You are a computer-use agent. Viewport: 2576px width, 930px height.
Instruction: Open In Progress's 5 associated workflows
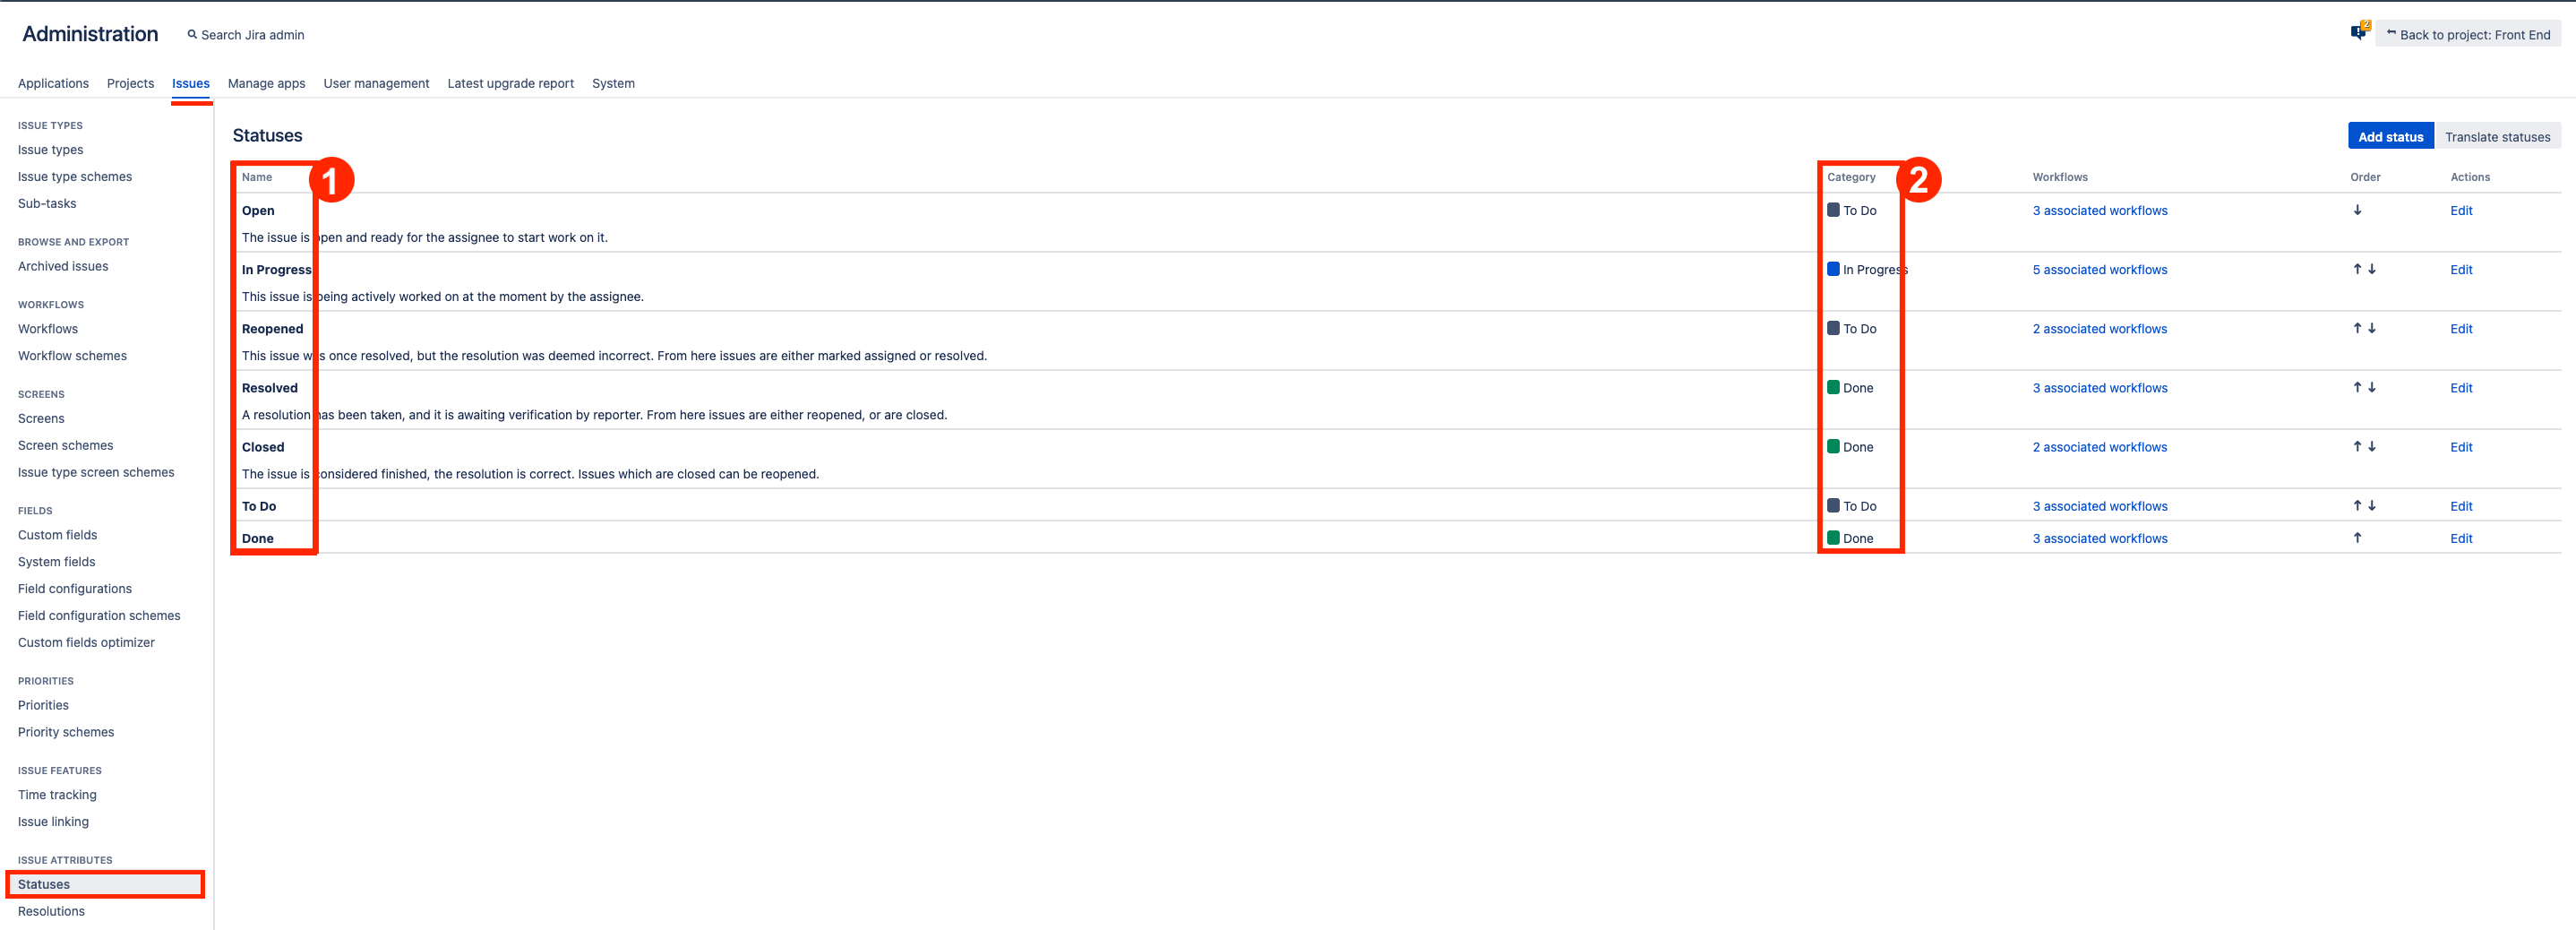pos(2100,269)
